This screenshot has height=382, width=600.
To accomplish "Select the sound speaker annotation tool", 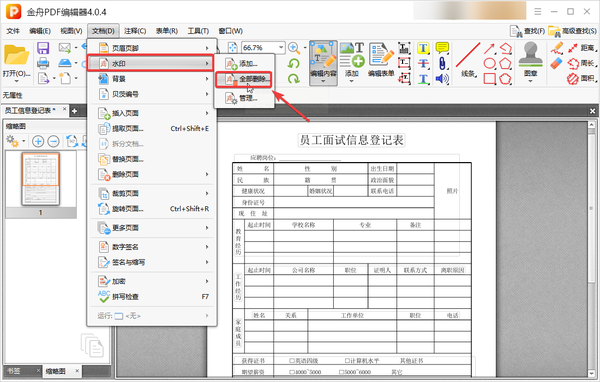I will pyautogui.click(x=442, y=79).
